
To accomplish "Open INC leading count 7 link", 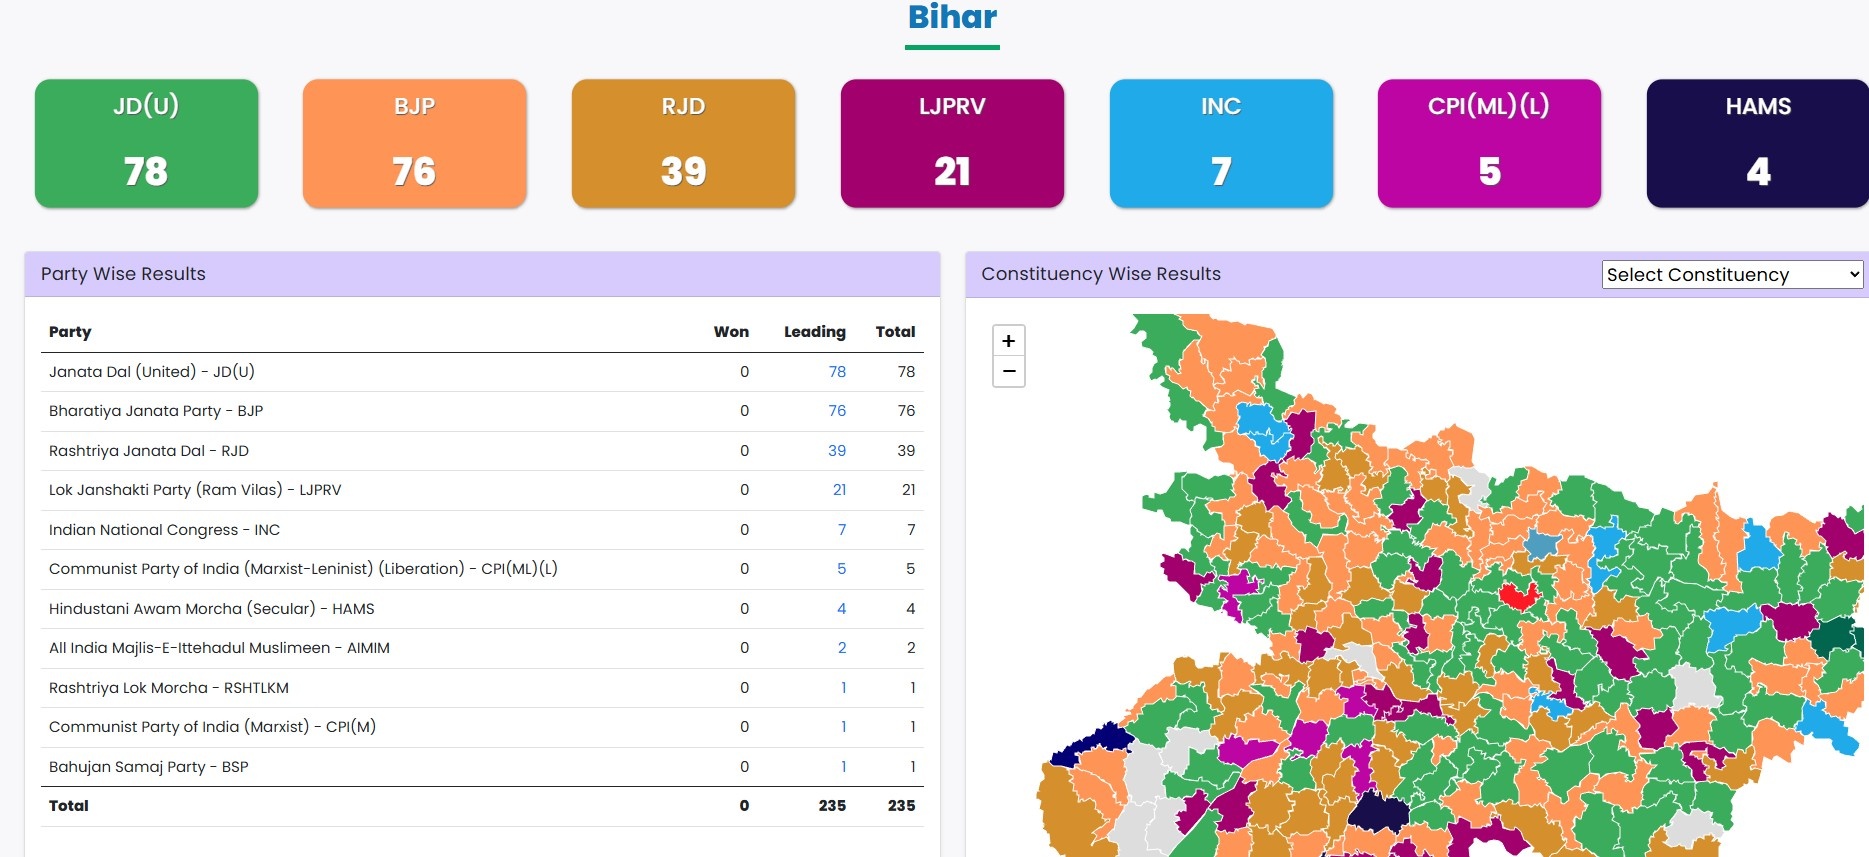I will click(842, 530).
